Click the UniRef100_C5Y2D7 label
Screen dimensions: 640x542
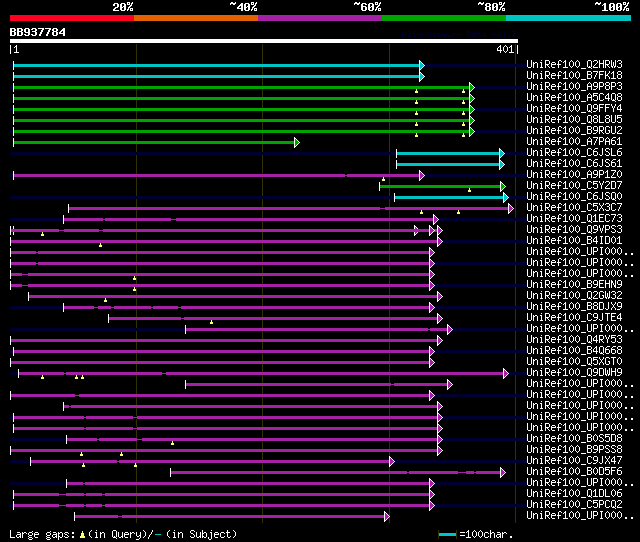pyautogui.click(x=574, y=186)
